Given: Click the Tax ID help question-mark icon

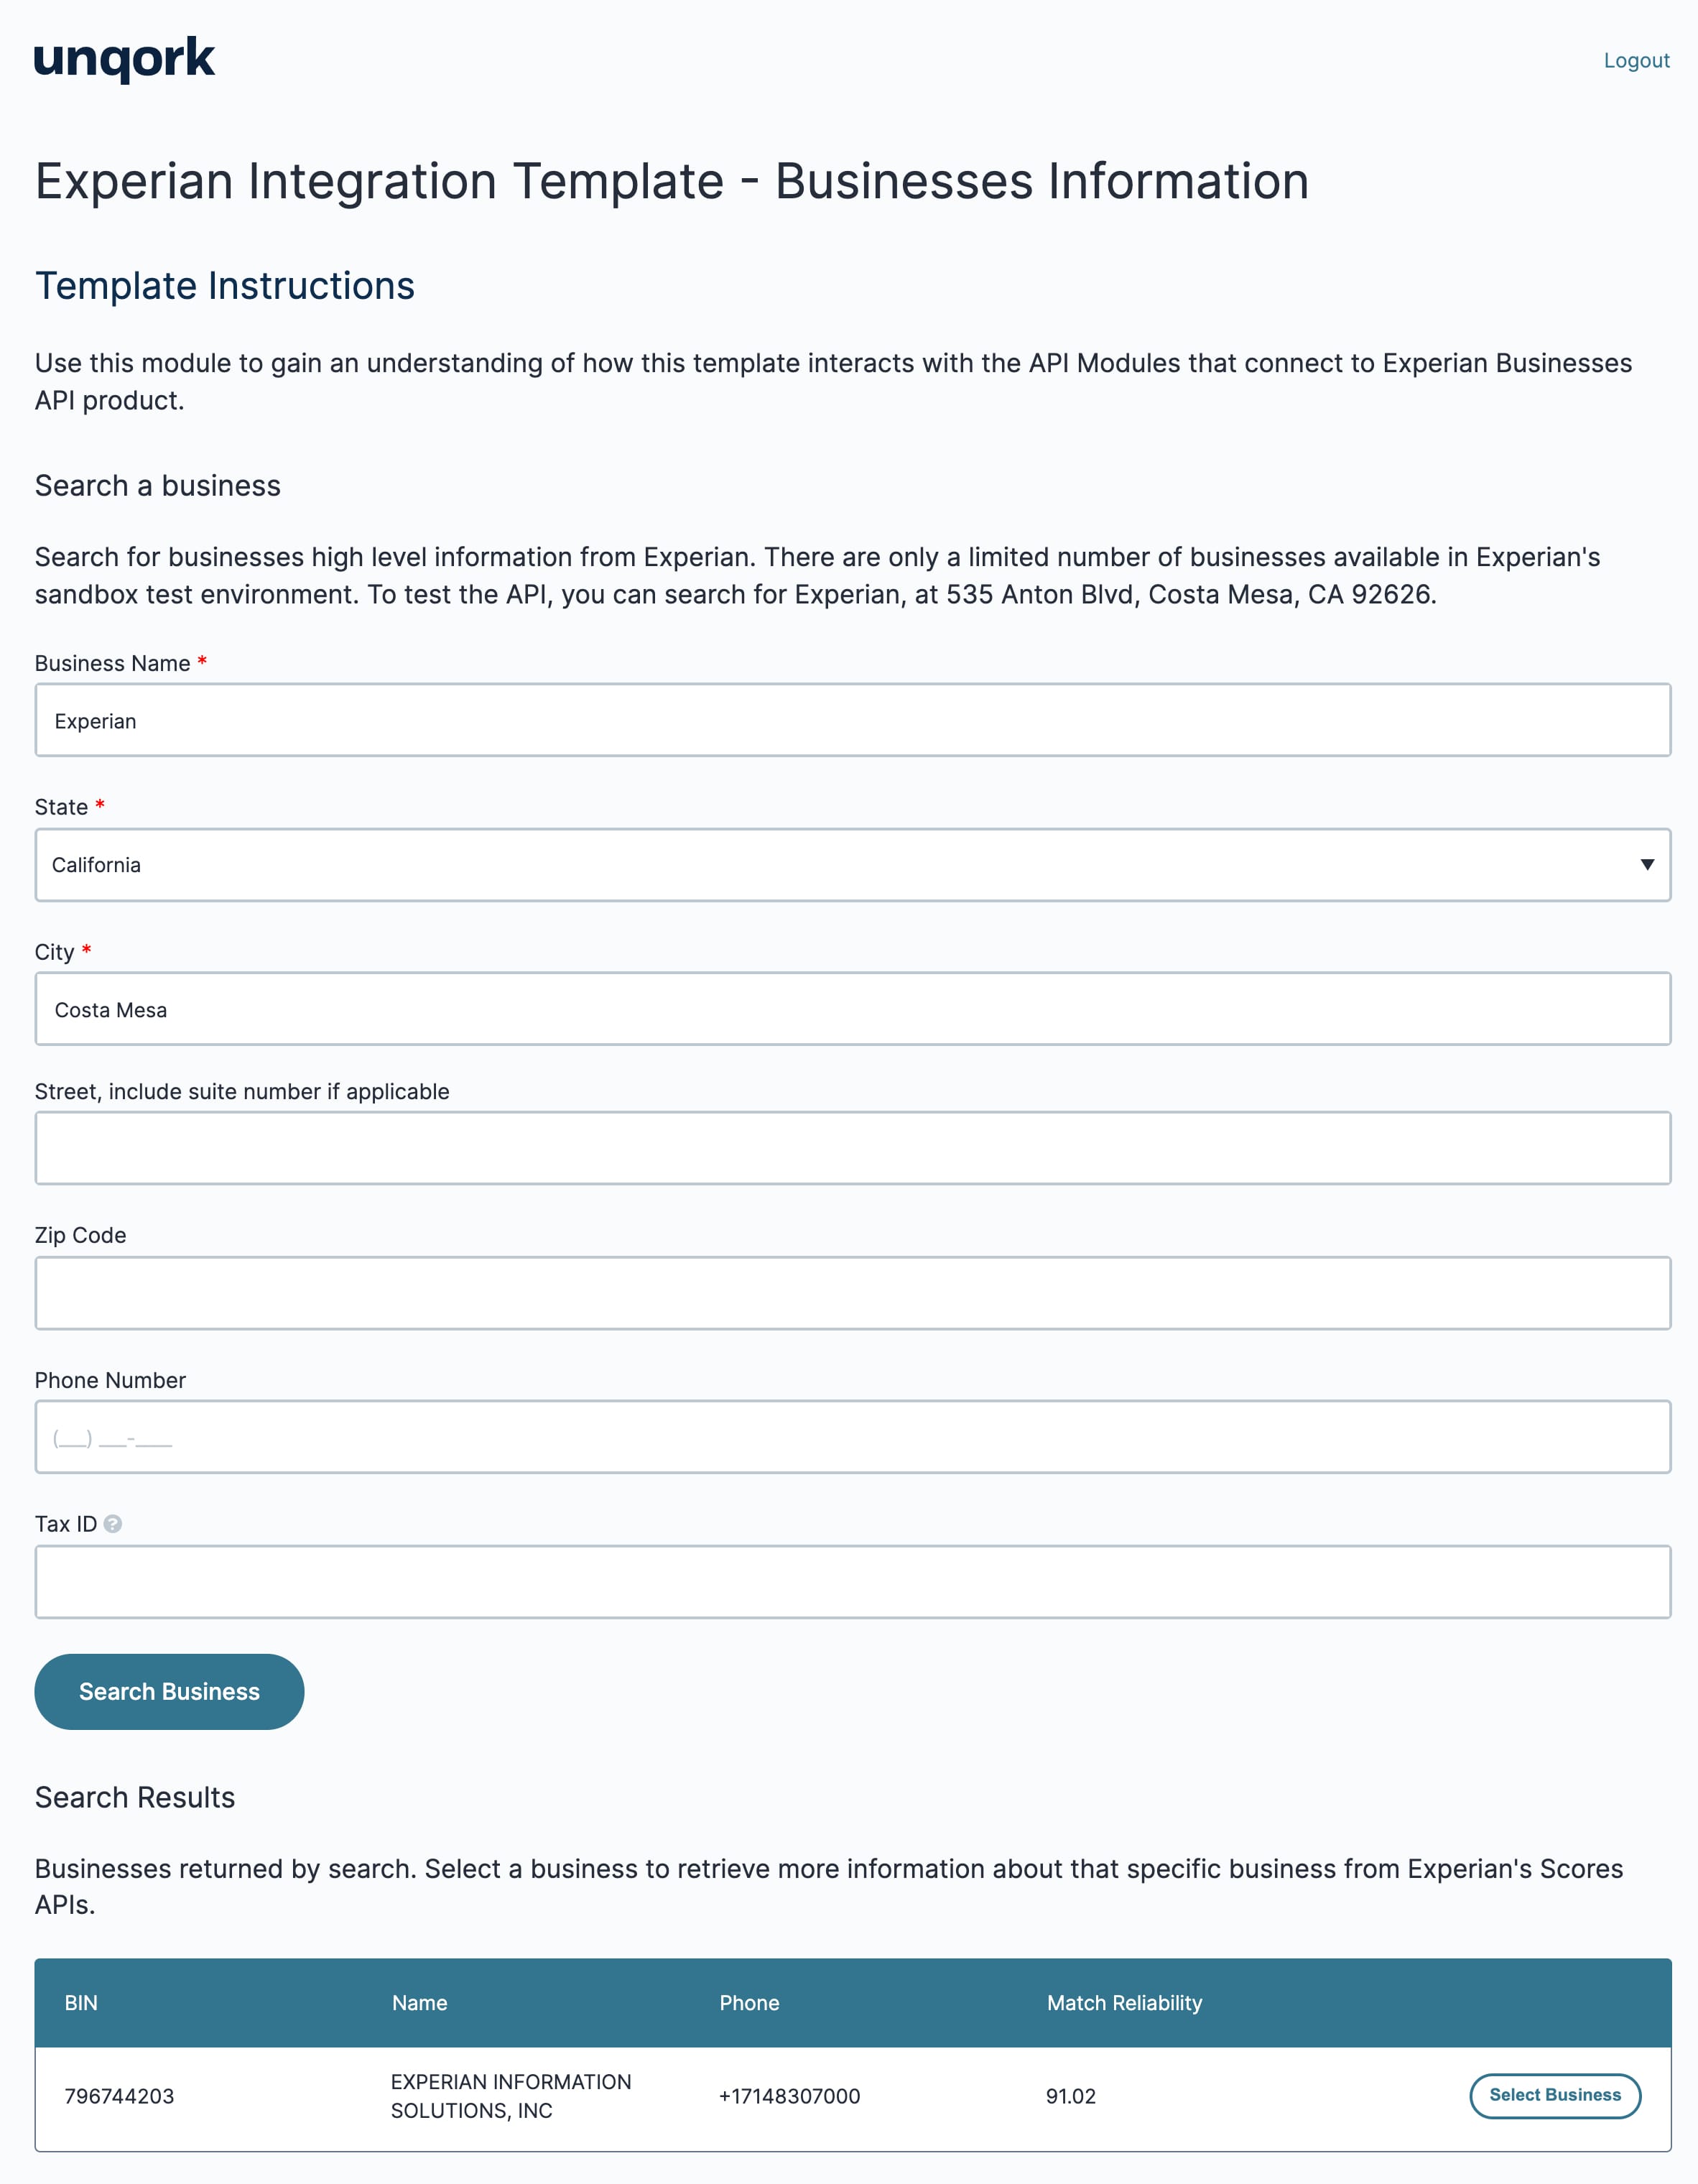Looking at the screenshot, I should [113, 1523].
